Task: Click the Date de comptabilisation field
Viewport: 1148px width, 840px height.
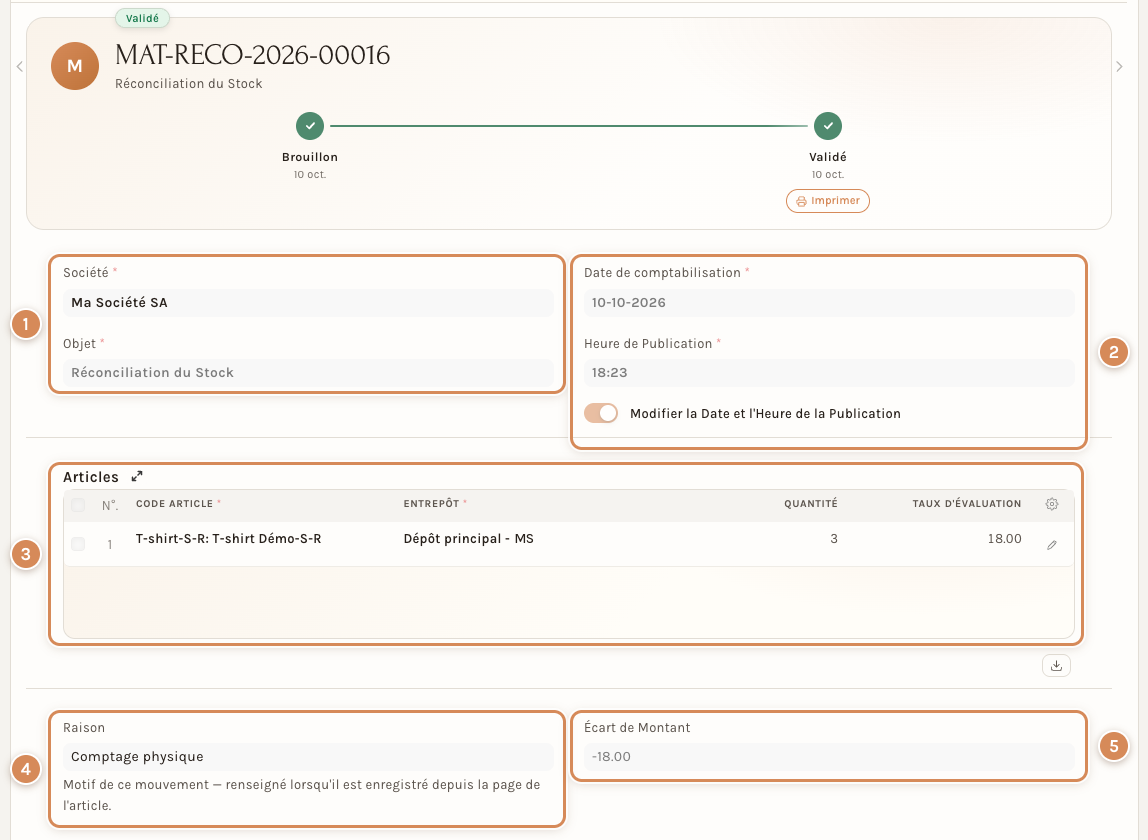Action: click(x=829, y=302)
